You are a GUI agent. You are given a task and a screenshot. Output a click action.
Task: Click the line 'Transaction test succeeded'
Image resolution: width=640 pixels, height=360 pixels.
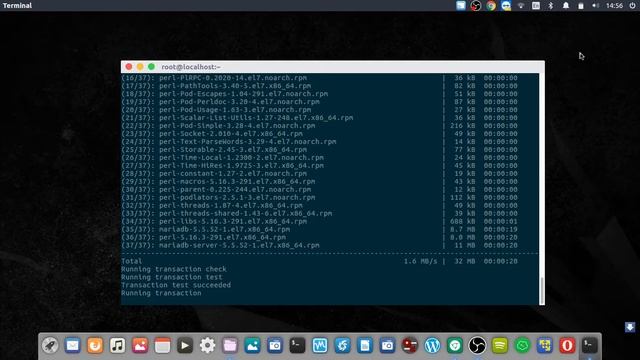point(176,285)
